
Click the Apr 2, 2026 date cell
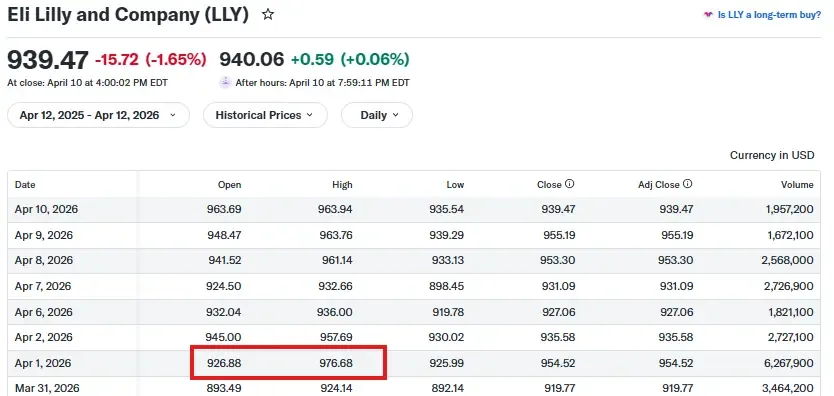(44, 338)
